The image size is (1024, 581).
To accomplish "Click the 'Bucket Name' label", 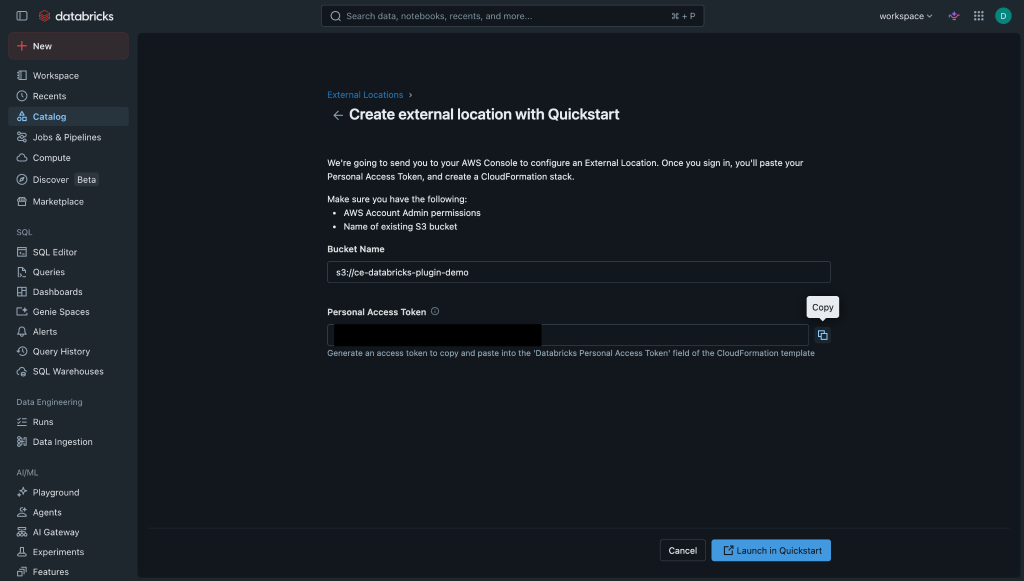I will tap(356, 249).
